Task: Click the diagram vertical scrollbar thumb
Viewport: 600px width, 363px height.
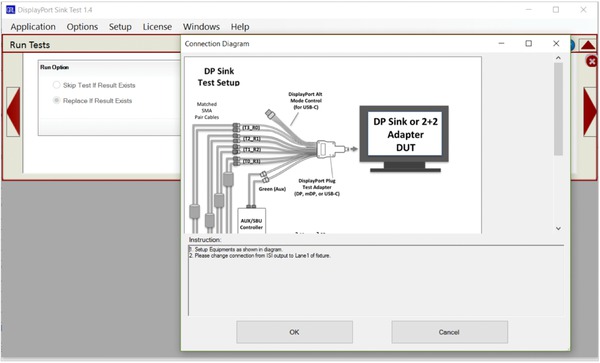Action: [x=558, y=109]
